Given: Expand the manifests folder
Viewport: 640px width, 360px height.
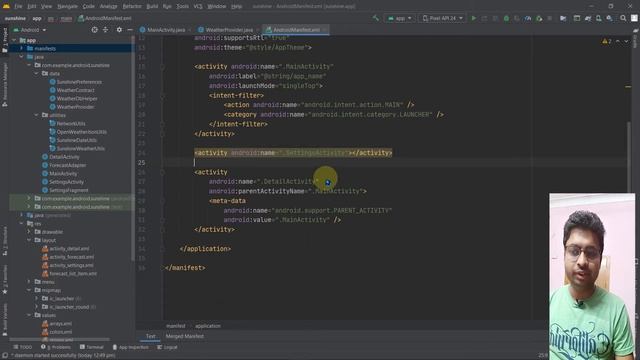Looking at the screenshot, I should (22, 48).
